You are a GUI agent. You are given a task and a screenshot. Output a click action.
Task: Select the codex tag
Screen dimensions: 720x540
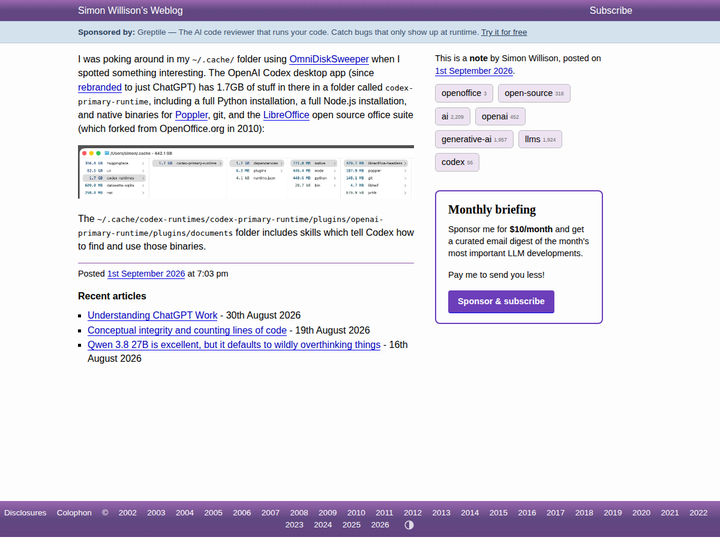457,162
